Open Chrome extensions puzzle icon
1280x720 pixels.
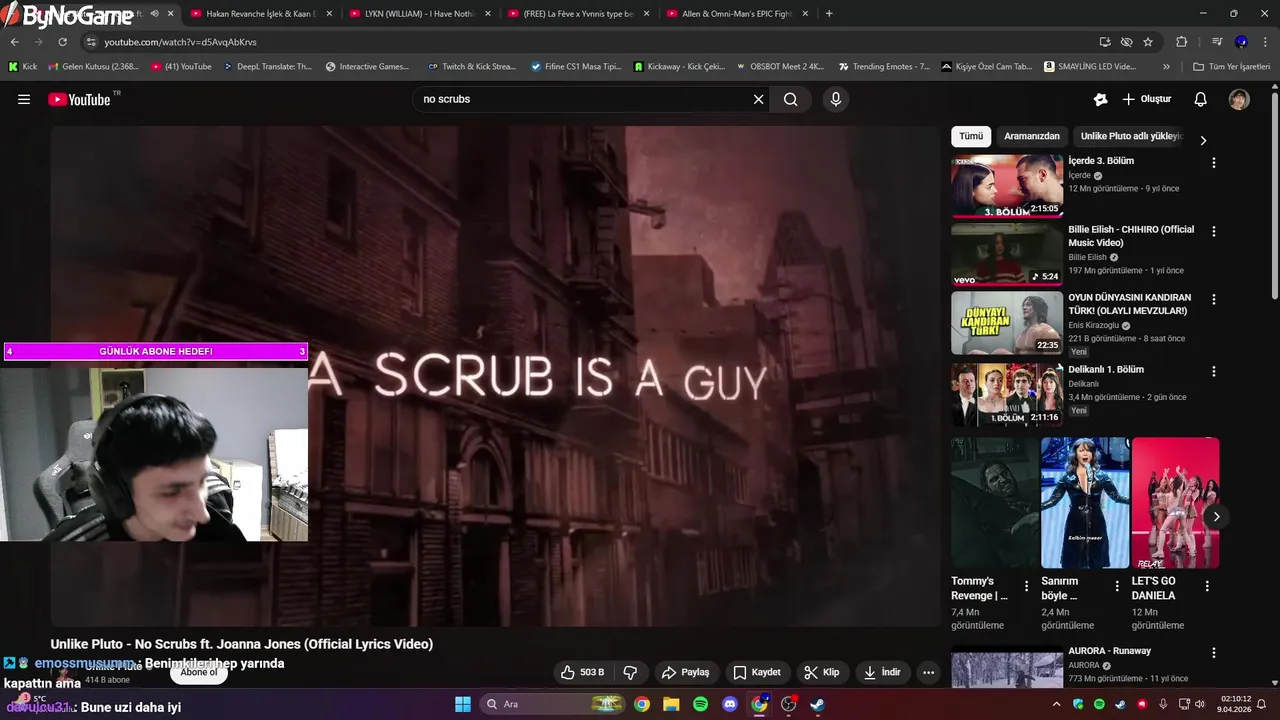(x=1181, y=42)
